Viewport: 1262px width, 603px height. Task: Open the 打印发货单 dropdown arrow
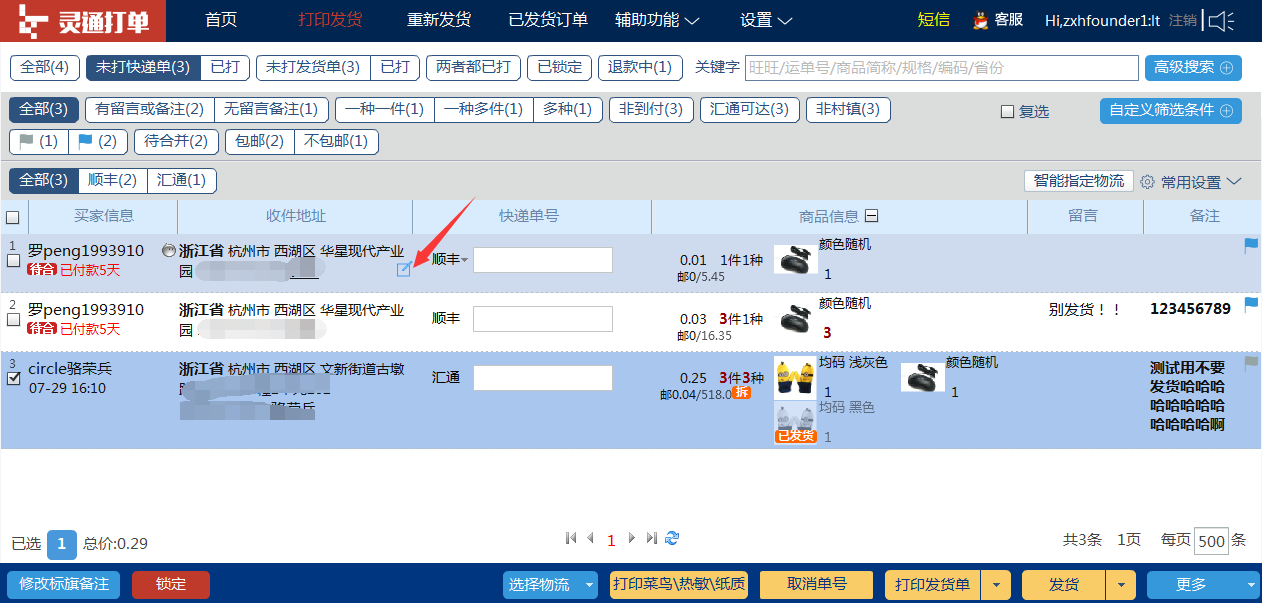(x=995, y=585)
